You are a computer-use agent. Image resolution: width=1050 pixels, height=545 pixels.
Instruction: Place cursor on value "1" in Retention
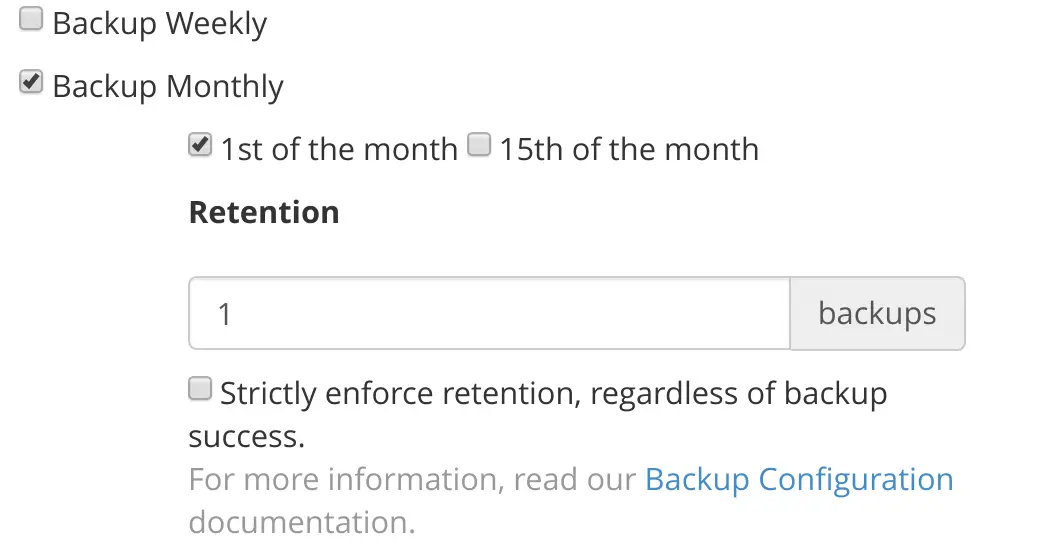[x=225, y=314]
